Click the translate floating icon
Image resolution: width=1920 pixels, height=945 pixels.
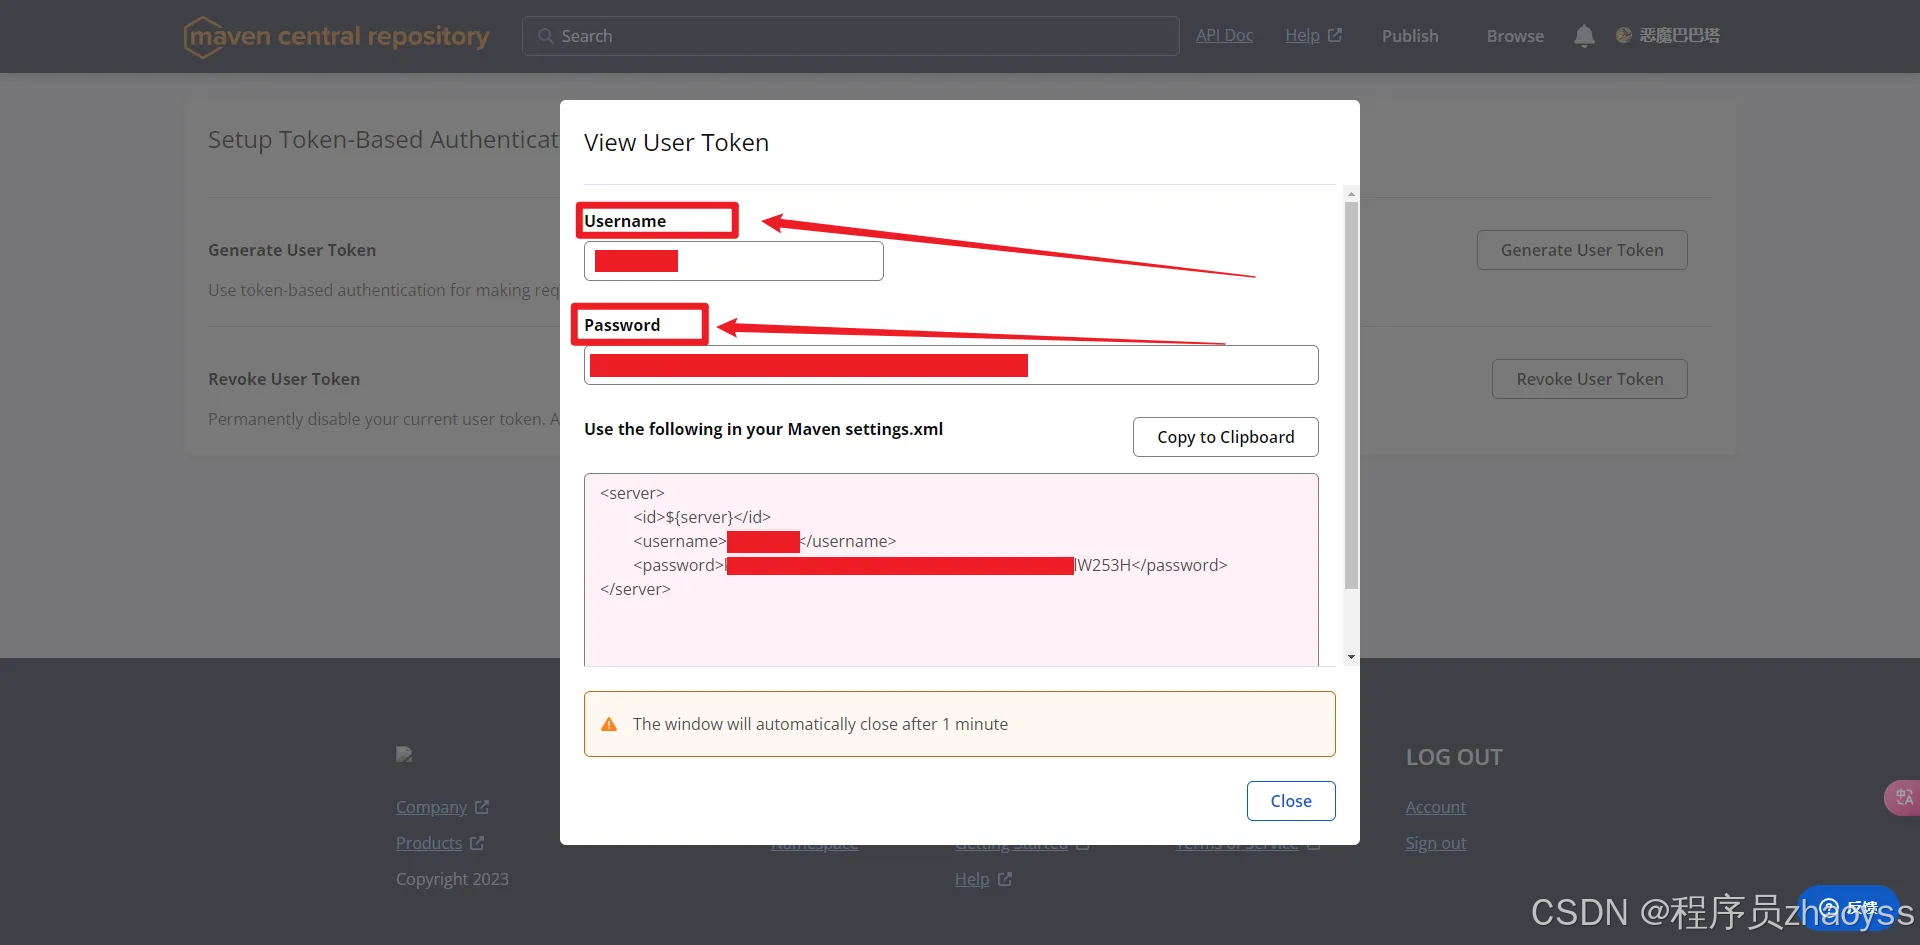pyautogui.click(x=1903, y=797)
